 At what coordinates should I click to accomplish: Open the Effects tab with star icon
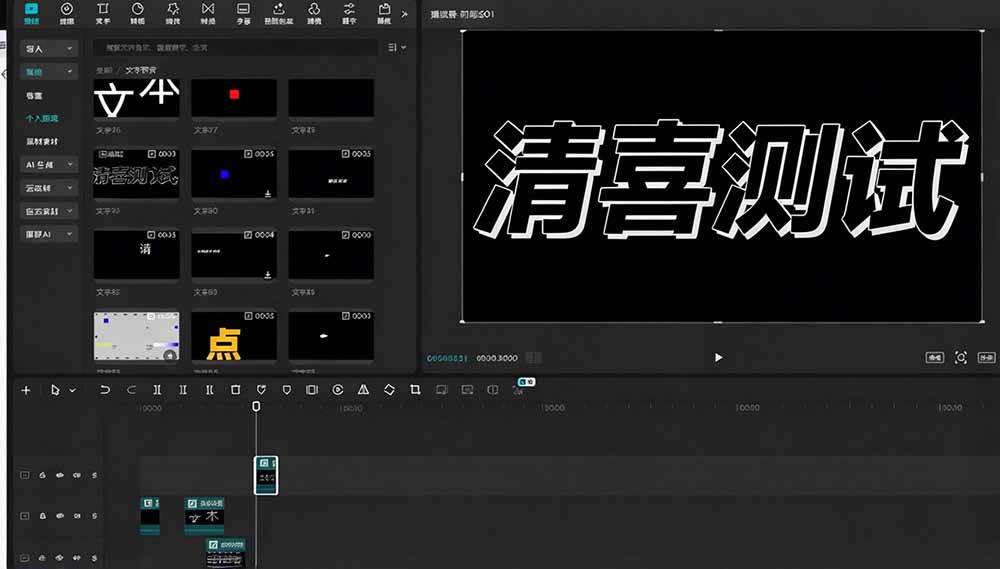tap(173, 13)
